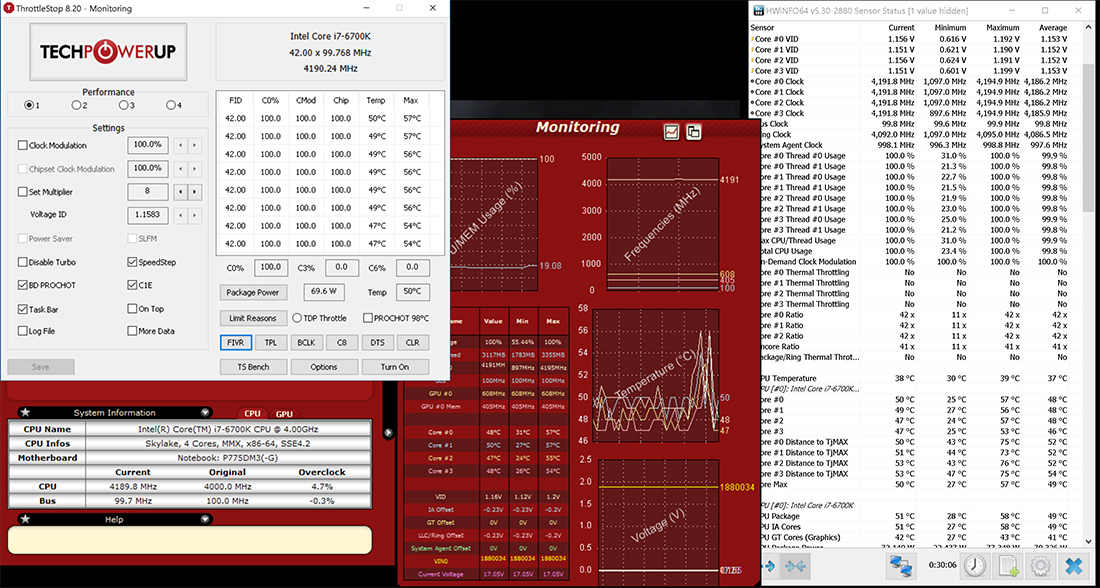
Task: Click the HWiNFO logging start icon
Action: (x=1007, y=565)
